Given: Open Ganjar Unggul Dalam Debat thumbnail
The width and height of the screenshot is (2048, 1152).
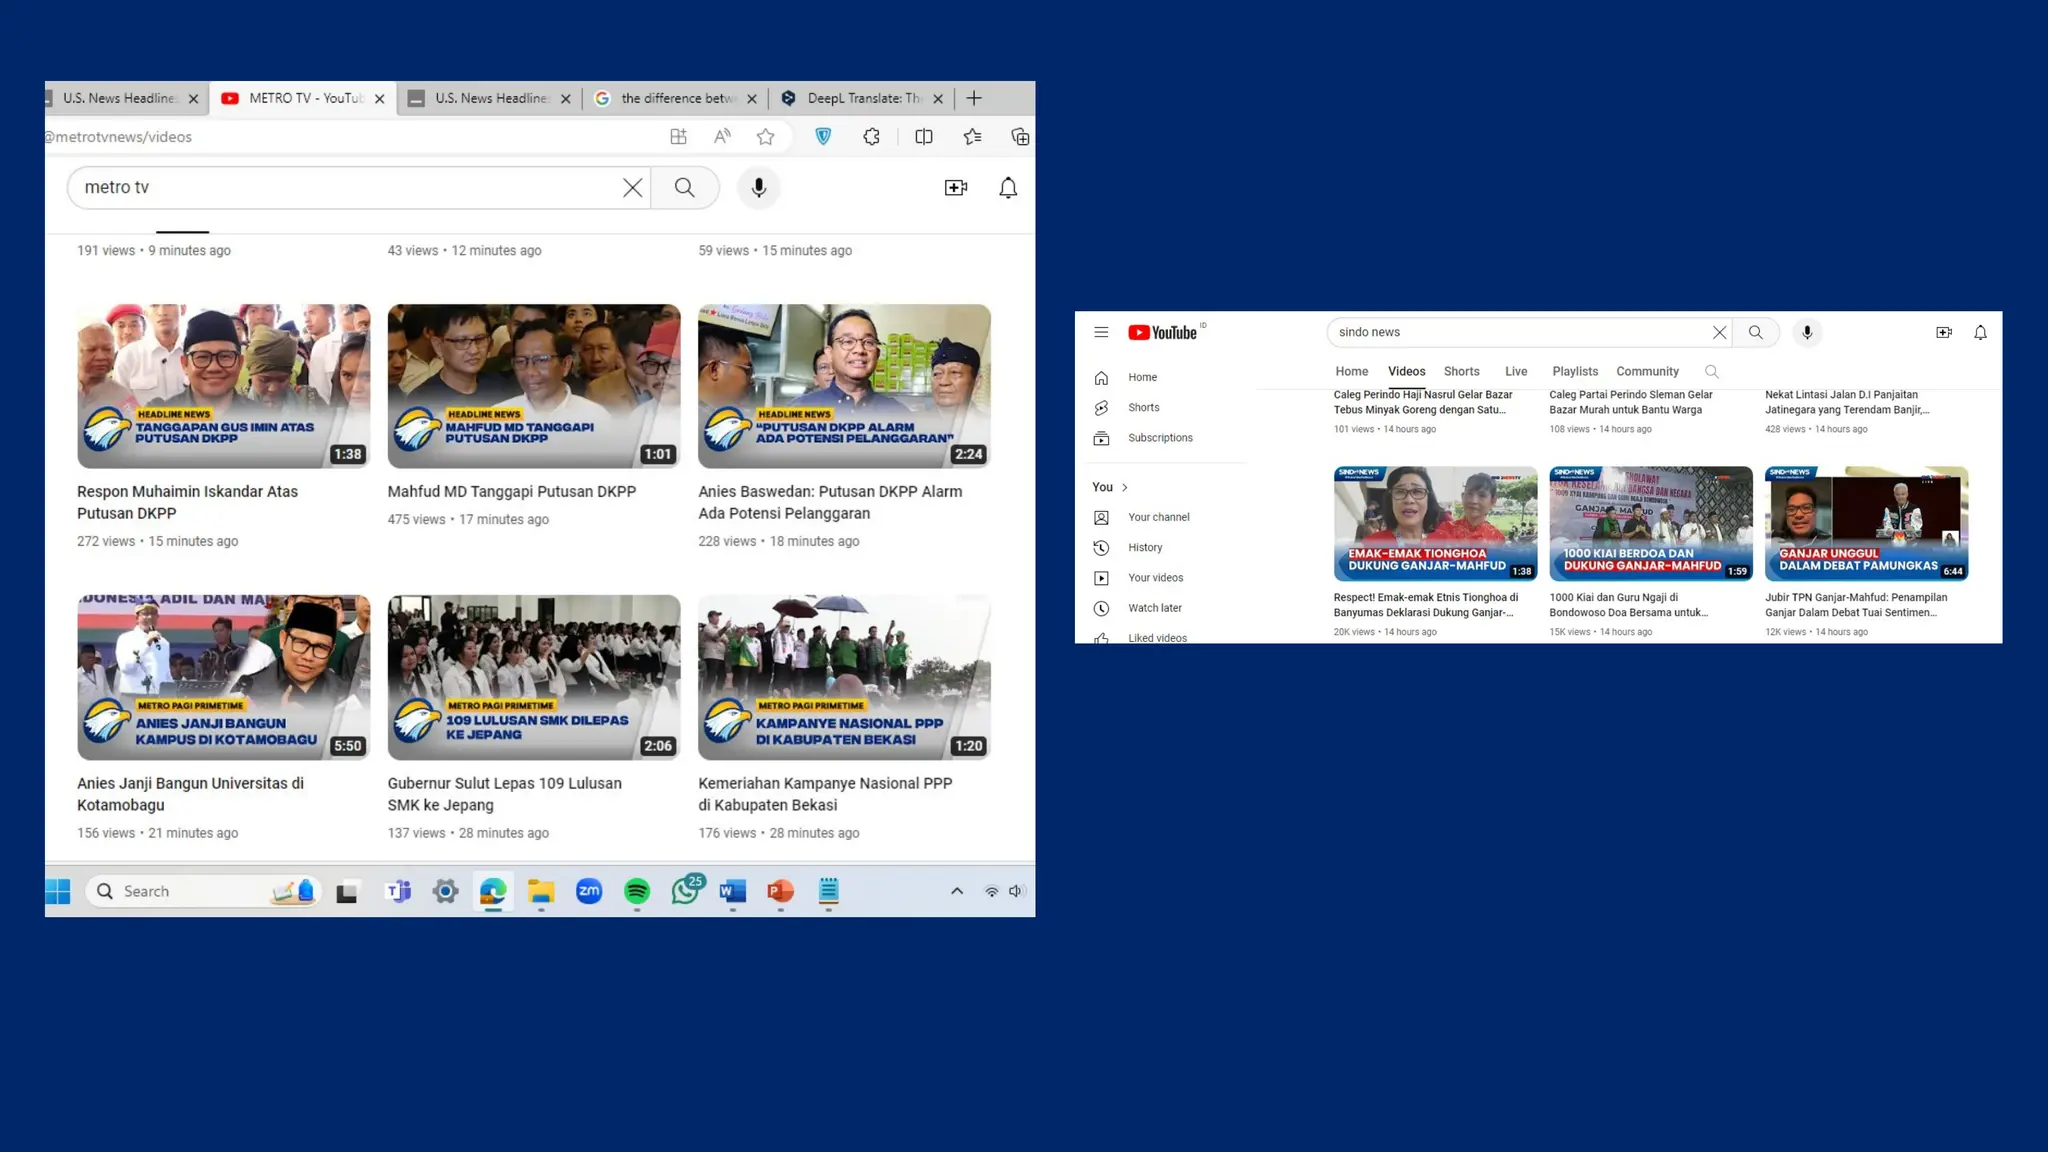Looking at the screenshot, I should pos(1865,523).
